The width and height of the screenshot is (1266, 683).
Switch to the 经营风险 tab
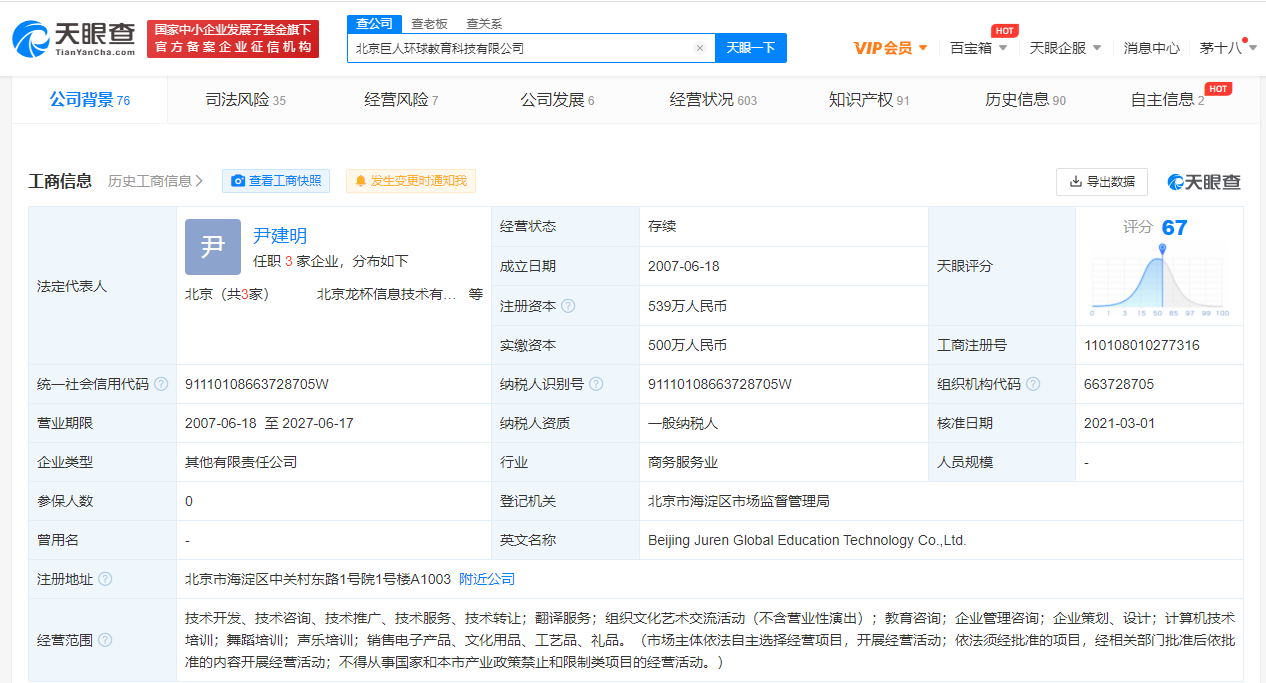click(x=401, y=100)
